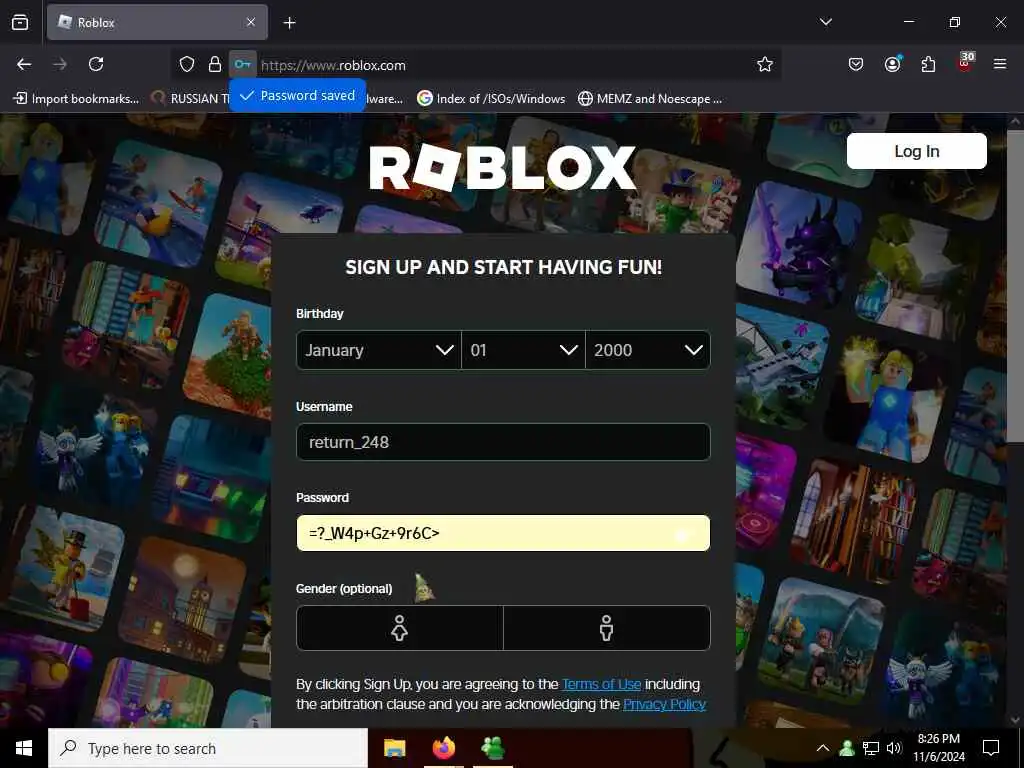The width and height of the screenshot is (1024, 768).
Task: Switch to Firefox in taskbar
Action: coord(444,748)
